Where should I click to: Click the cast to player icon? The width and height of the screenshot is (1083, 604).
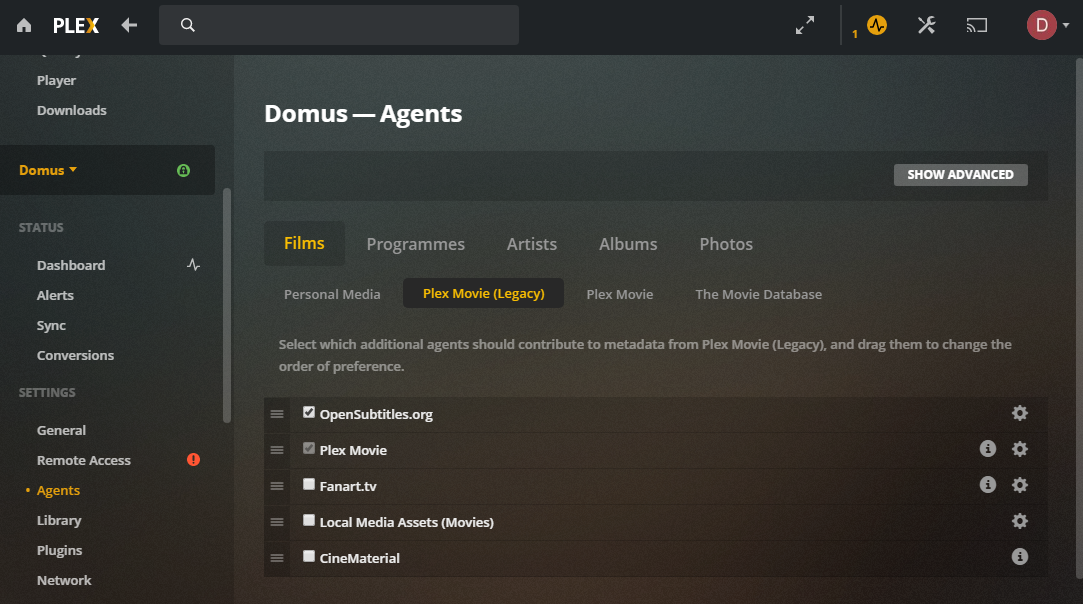coord(976,26)
